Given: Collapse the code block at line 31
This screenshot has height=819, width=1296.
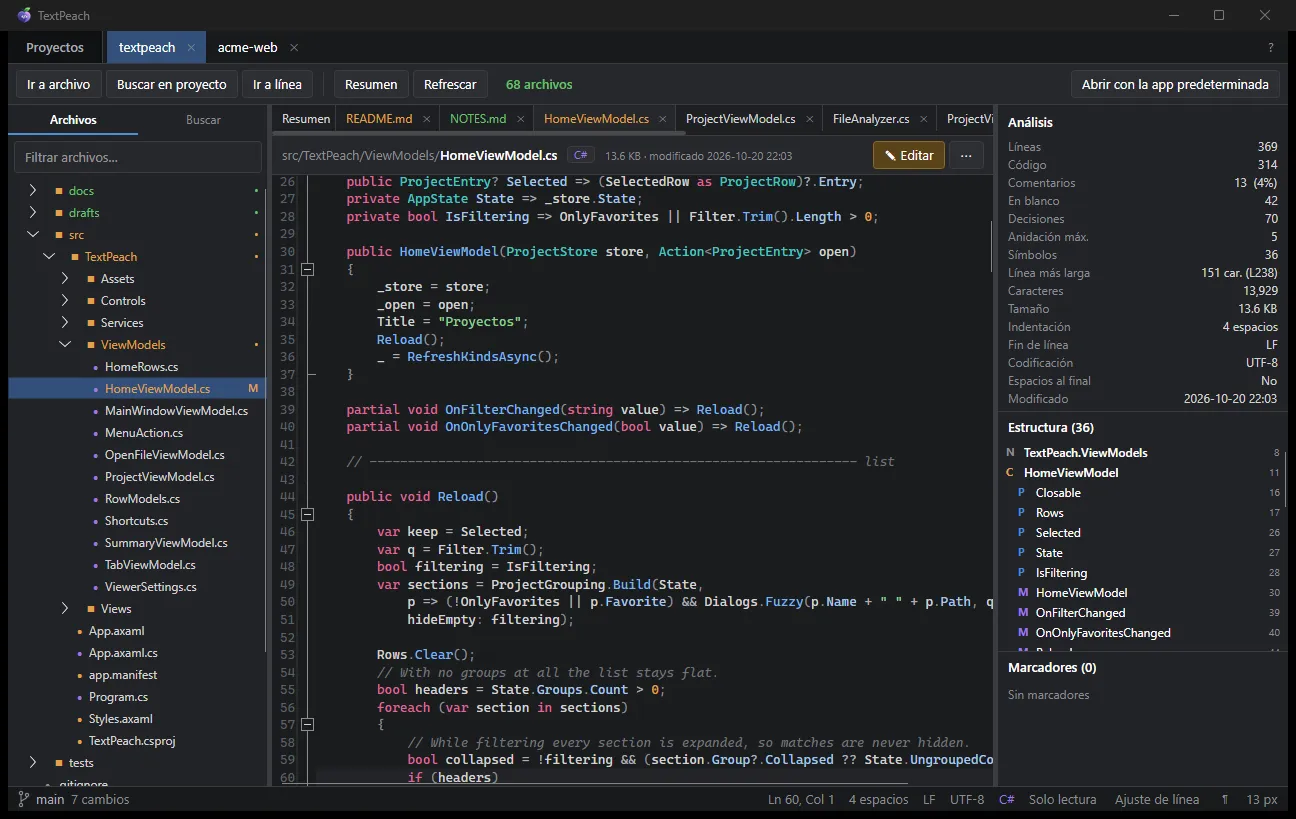Looking at the screenshot, I should 308,270.
